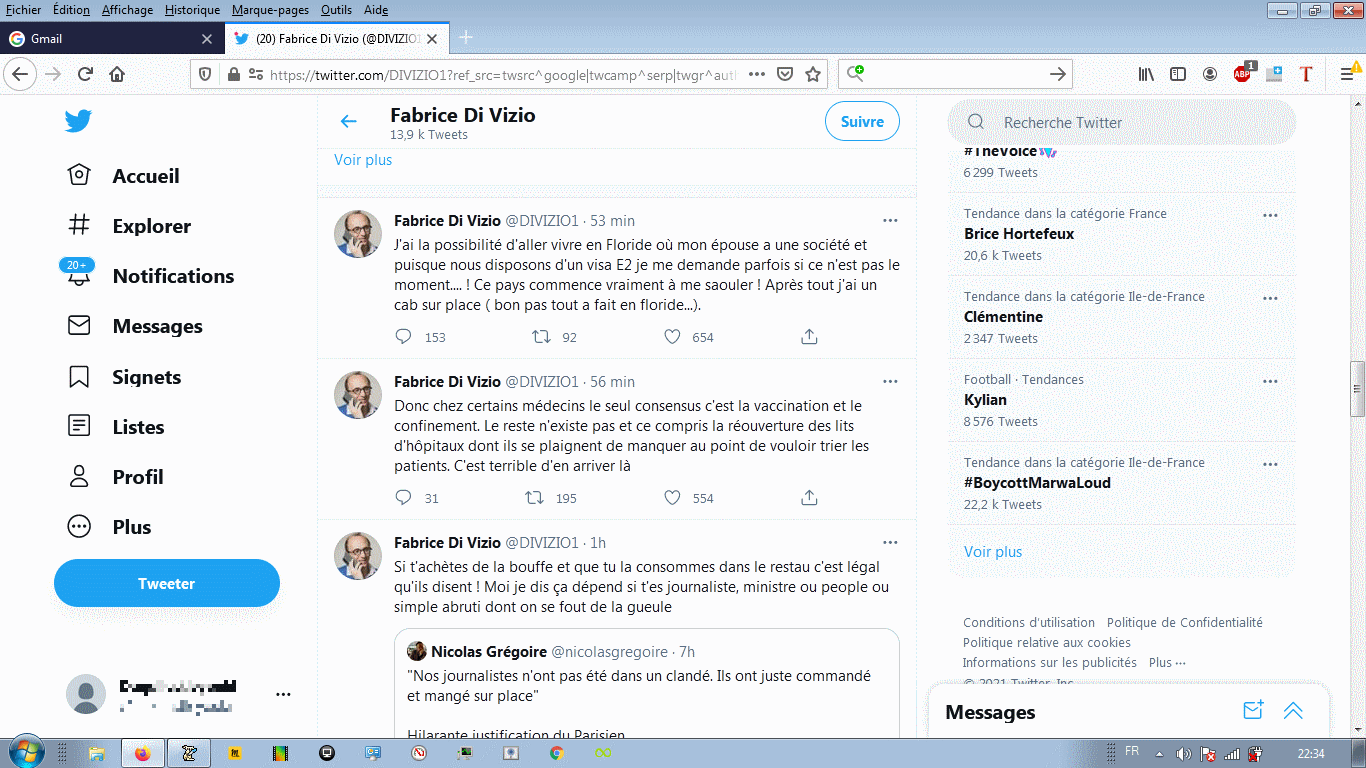
Task: Retweet the tweet with 195 retweets
Action: [535, 498]
